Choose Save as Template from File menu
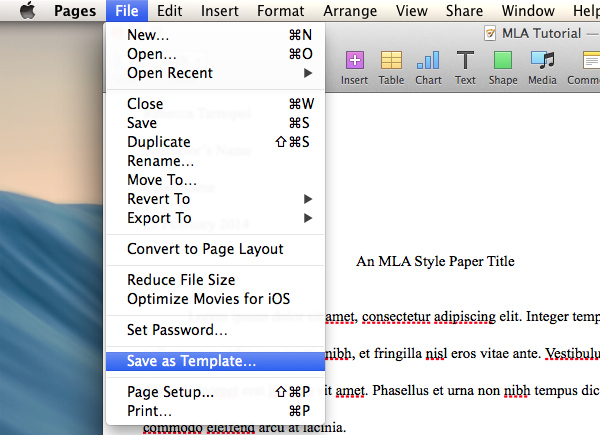The image size is (600, 435). point(192,361)
